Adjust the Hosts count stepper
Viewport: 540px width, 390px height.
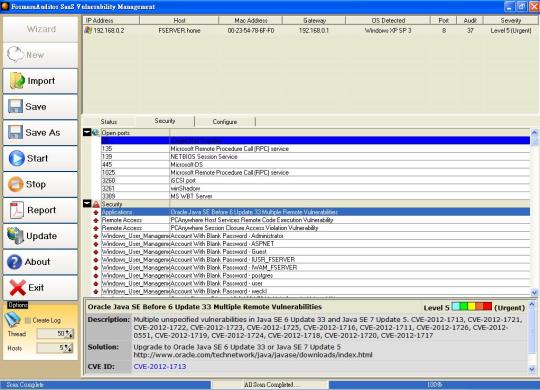point(68,348)
